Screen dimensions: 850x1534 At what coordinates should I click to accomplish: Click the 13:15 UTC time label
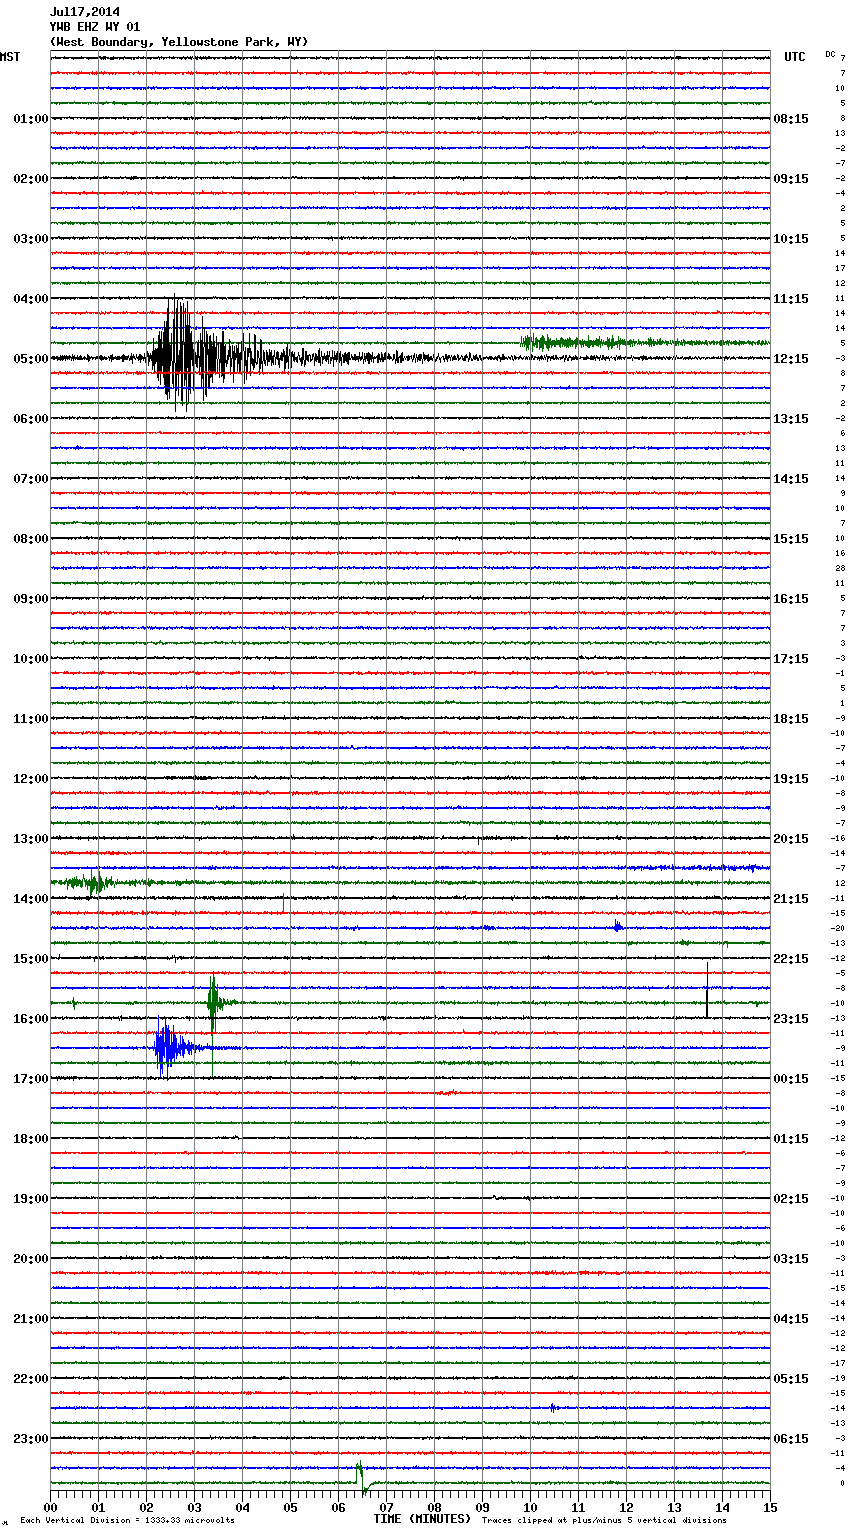pyautogui.click(x=791, y=419)
